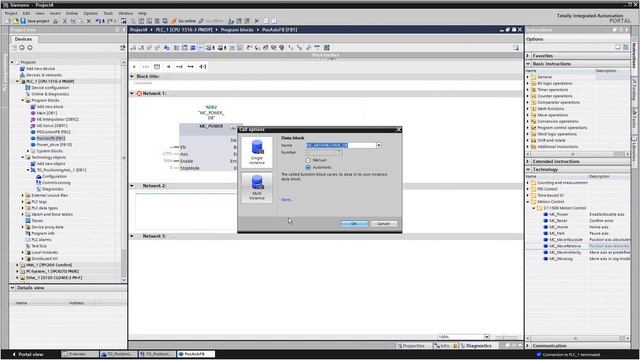Expand Network 3 in editor
Image resolution: width=640 pixels, height=360 pixels.
click(132, 236)
